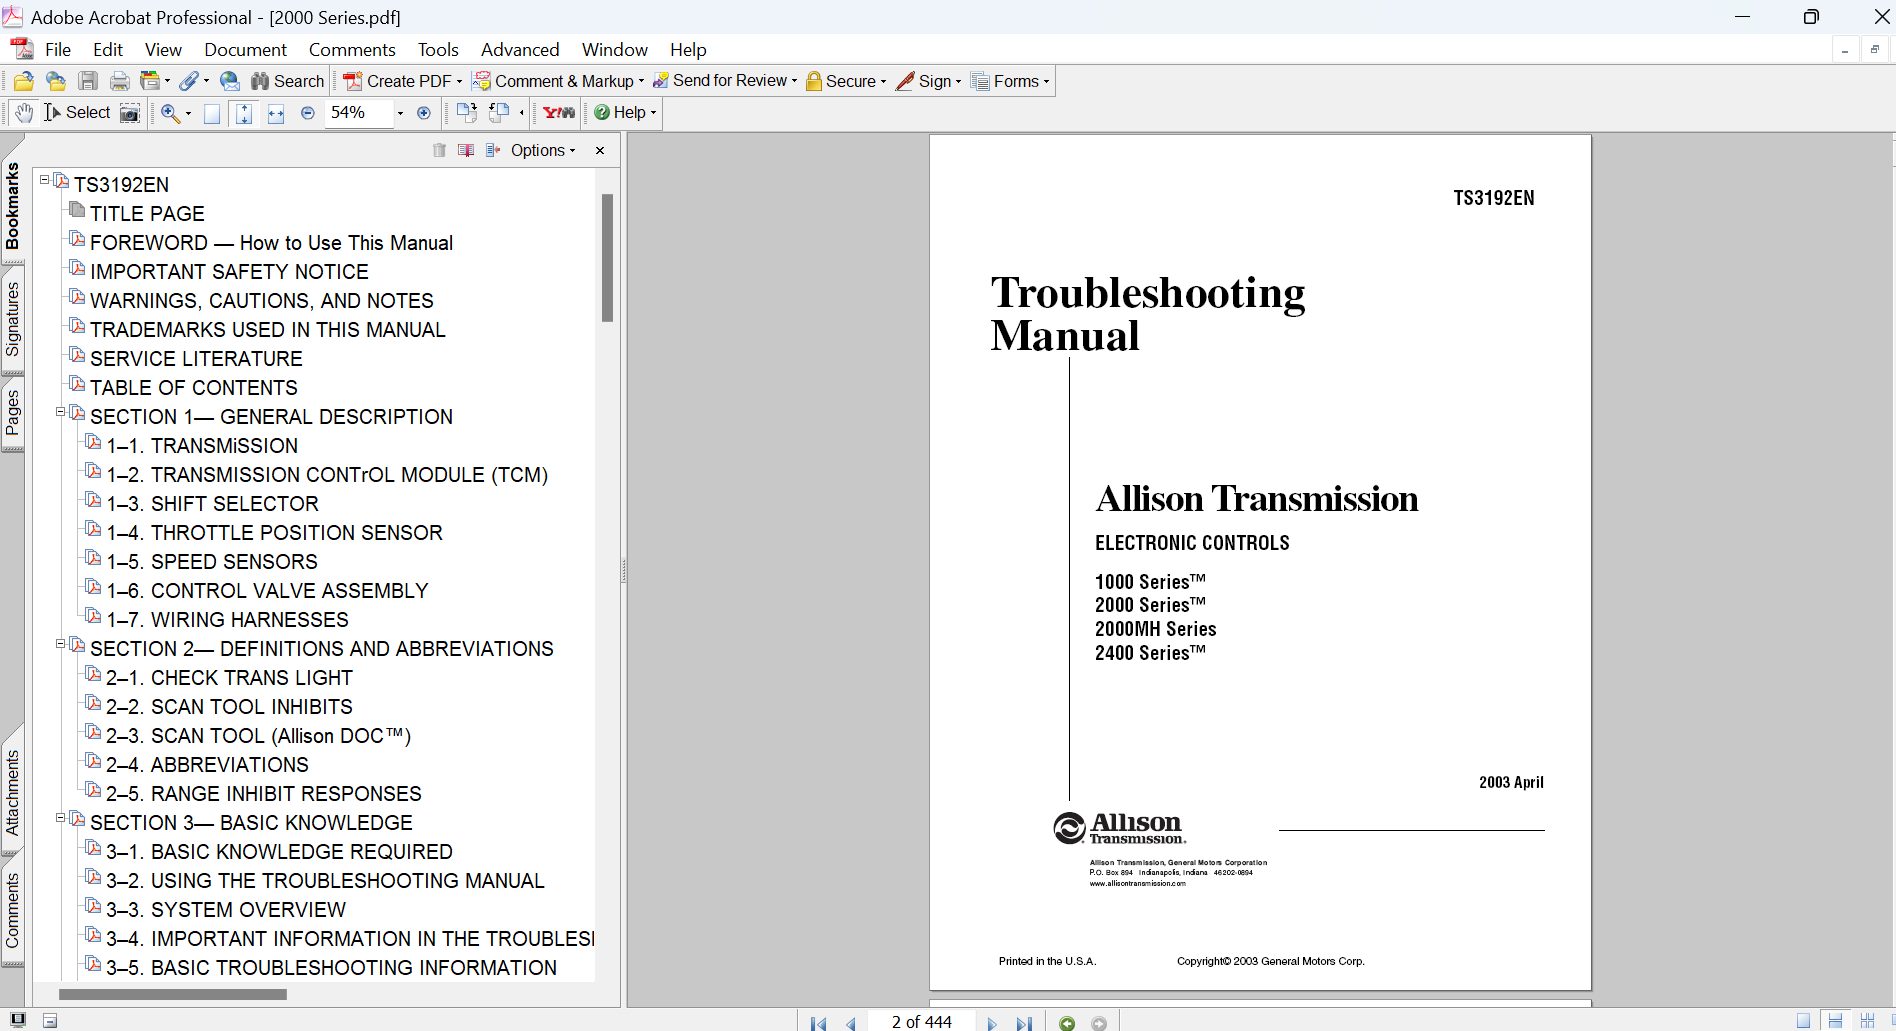Click the Yahoo search toolbar icon
This screenshot has height=1031, width=1896.
click(x=559, y=112)
